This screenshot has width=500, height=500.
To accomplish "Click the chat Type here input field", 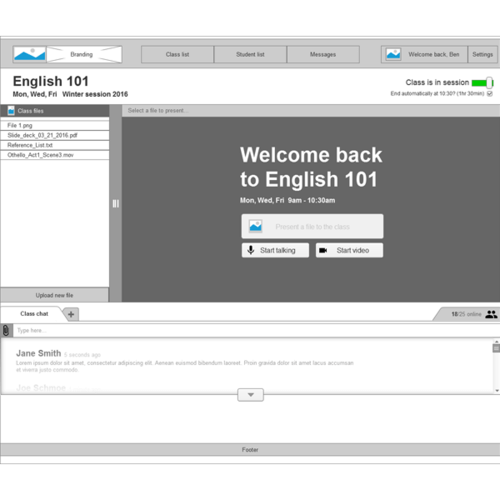I will click(256, 330).
